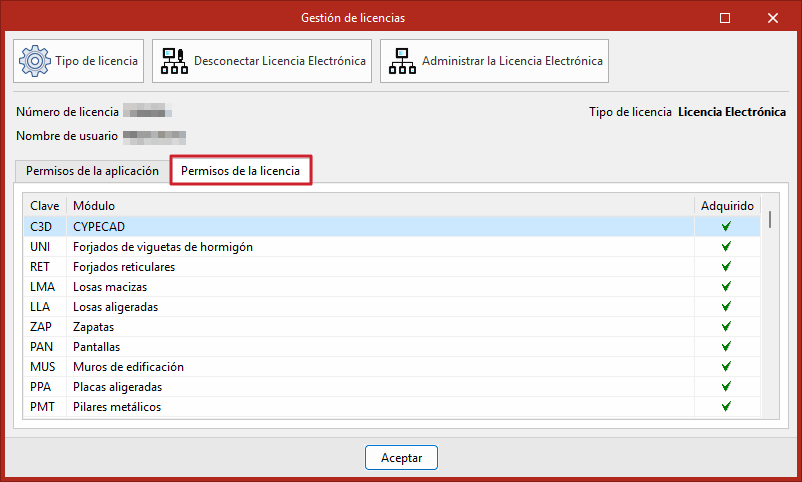802x482 pixels.
Task: Click the green check for Pantallas
Action: click(x=726, y=346)
